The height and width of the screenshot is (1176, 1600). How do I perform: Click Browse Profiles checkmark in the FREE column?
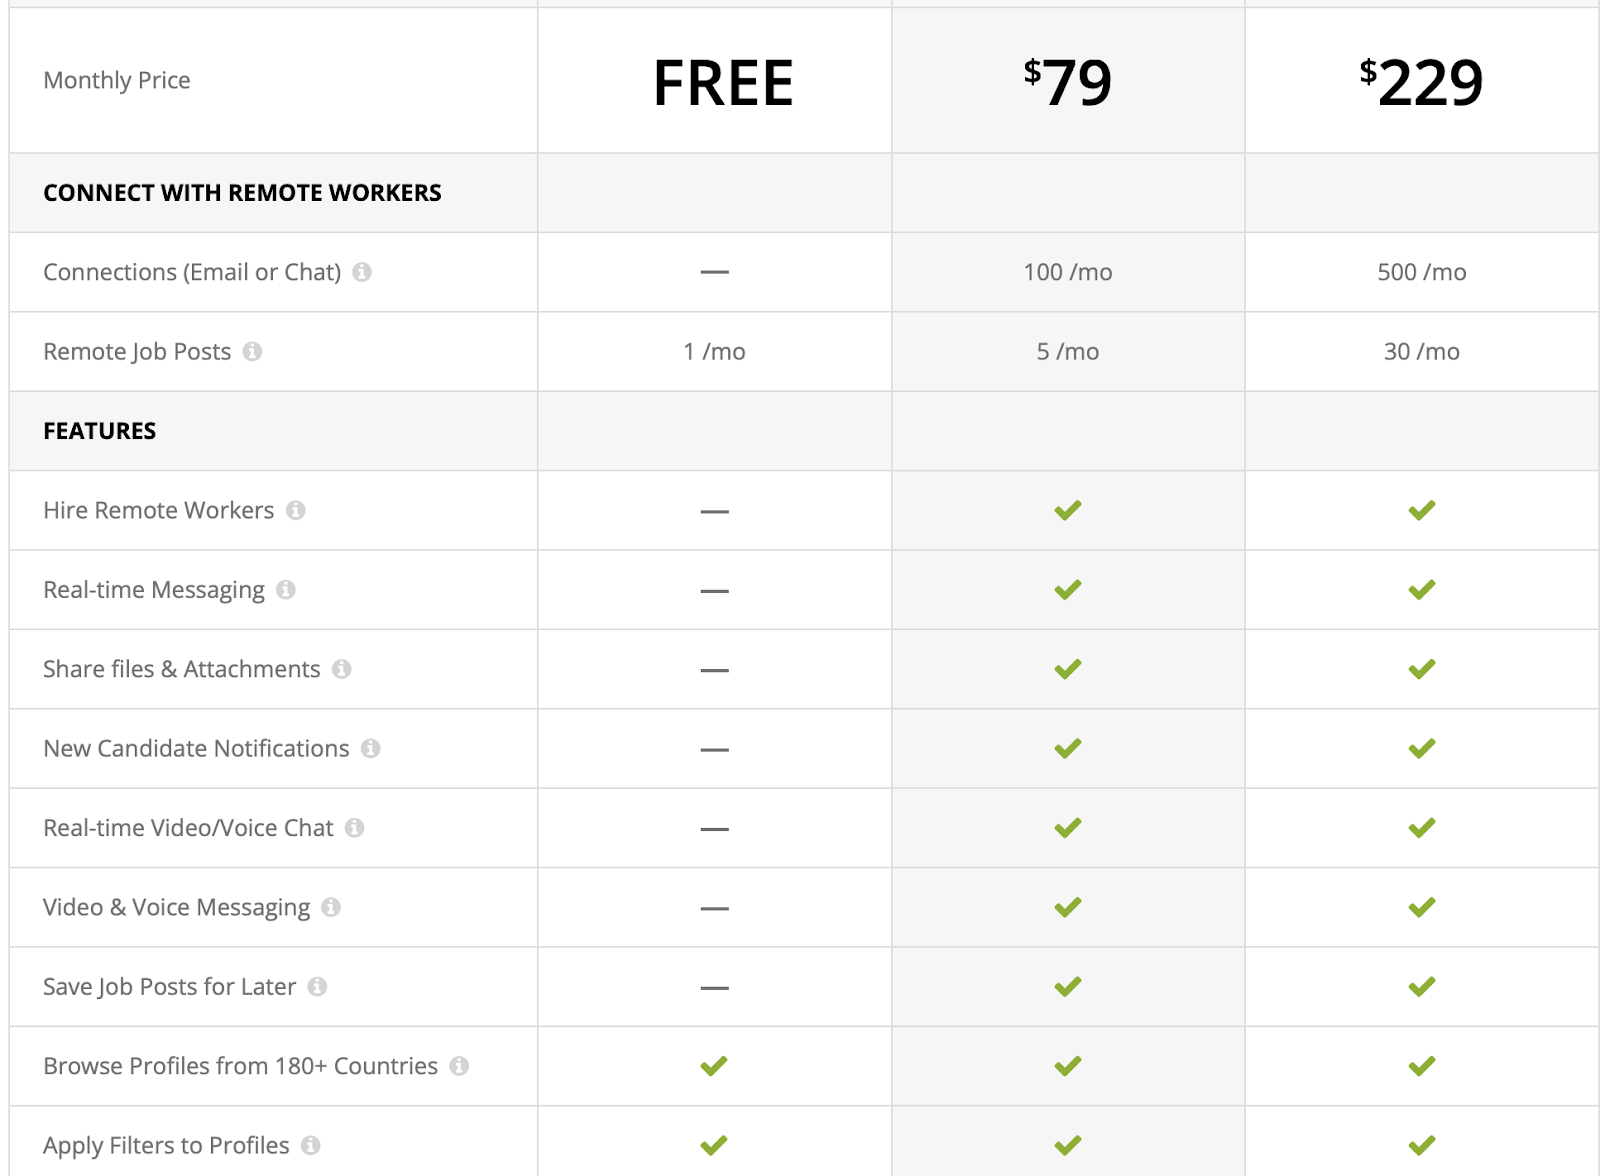tap(714, 1066)
